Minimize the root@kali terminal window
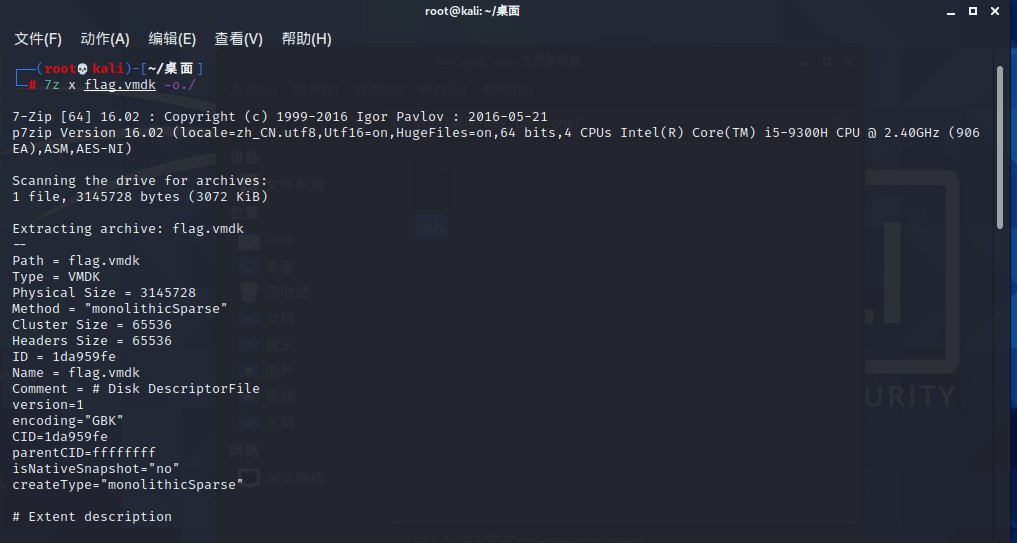The height and width of the screenshot is (543, 1017). pos(951,11)
